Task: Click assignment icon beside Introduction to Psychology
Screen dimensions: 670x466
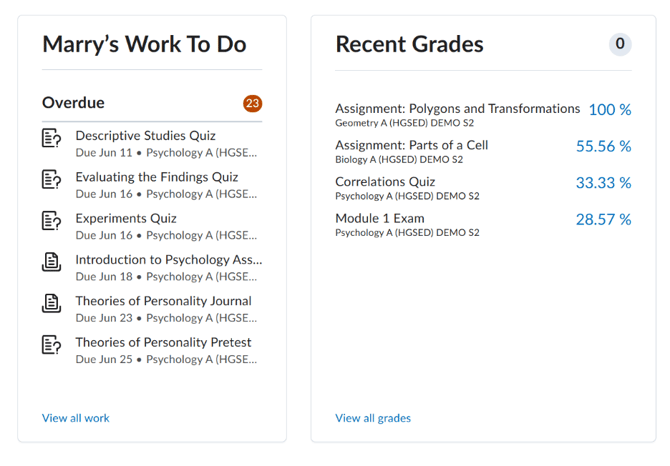Action: 51,262
